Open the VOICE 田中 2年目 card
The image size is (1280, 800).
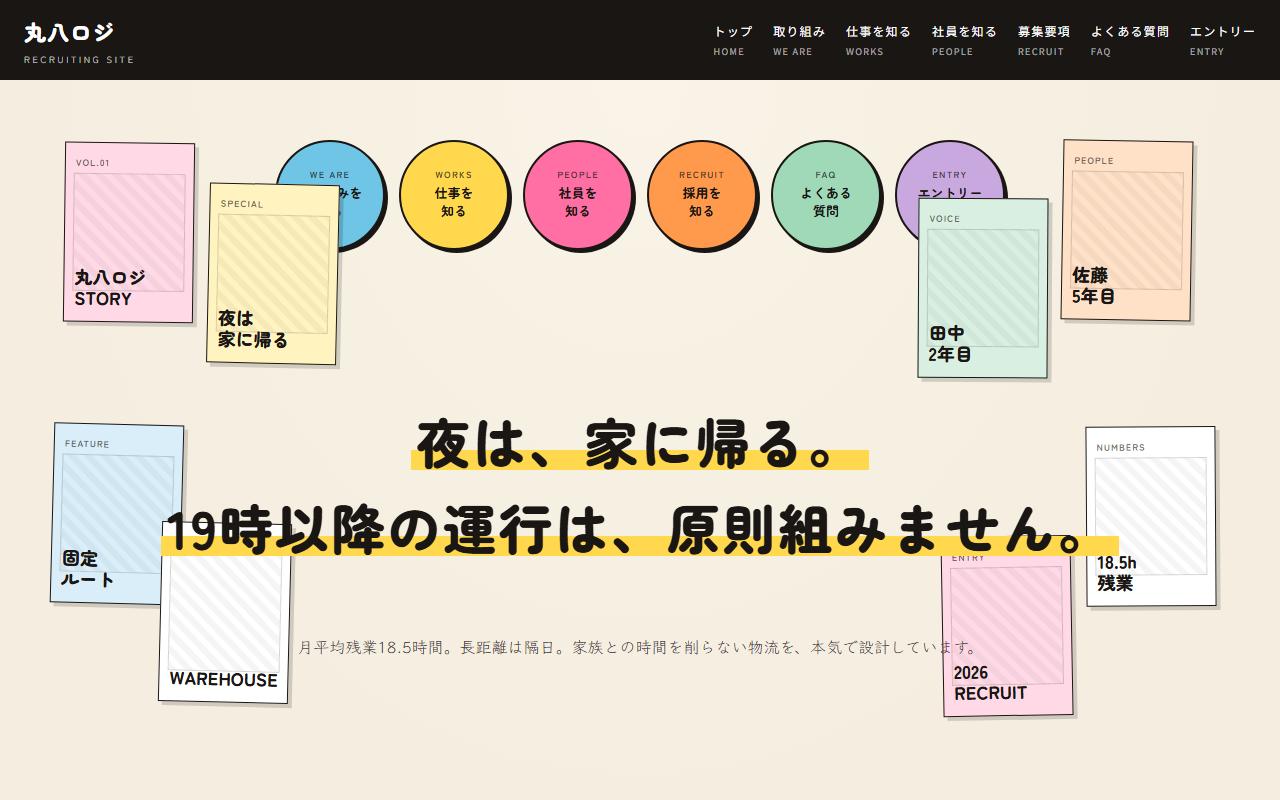[x=983, y=288]
